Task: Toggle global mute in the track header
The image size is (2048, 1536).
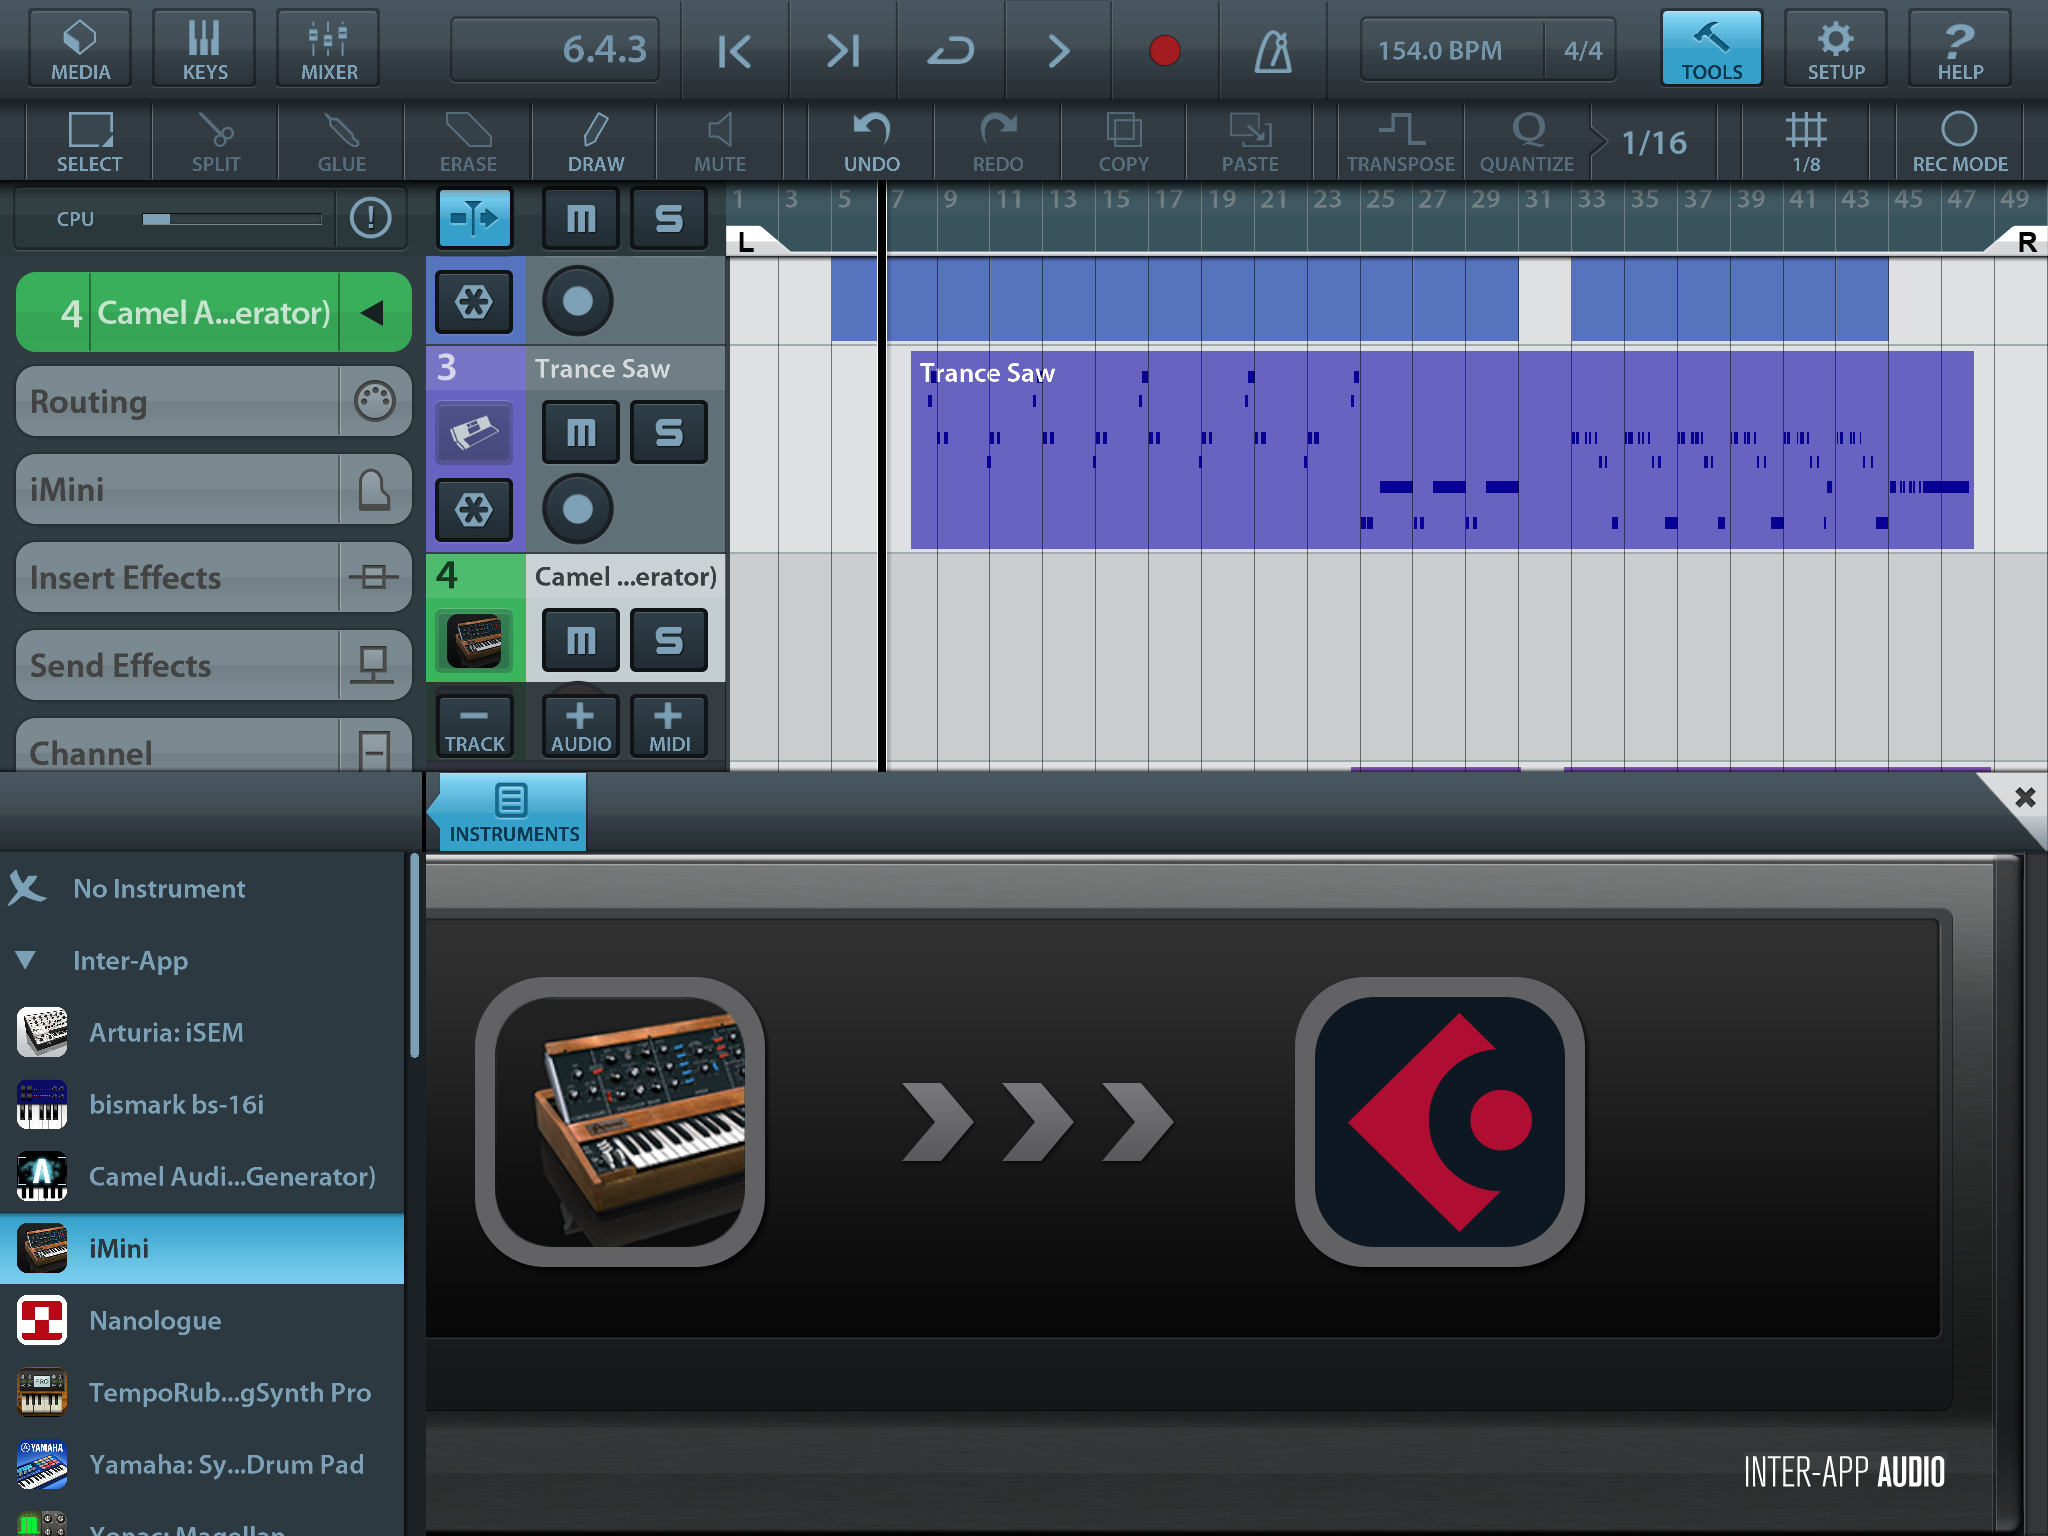Action: pos(581,218)
